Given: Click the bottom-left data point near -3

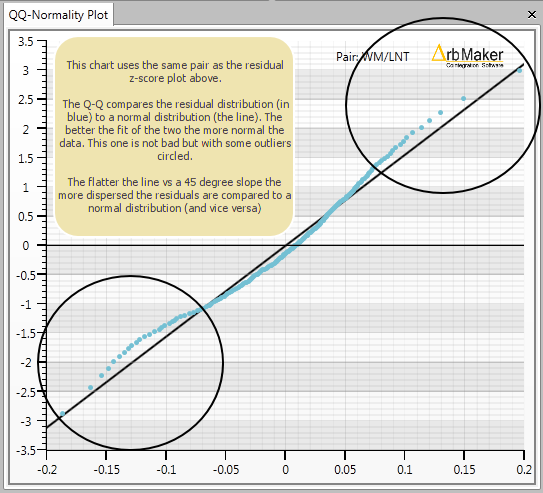Looking at the screenshot, I should coord(63,414).
